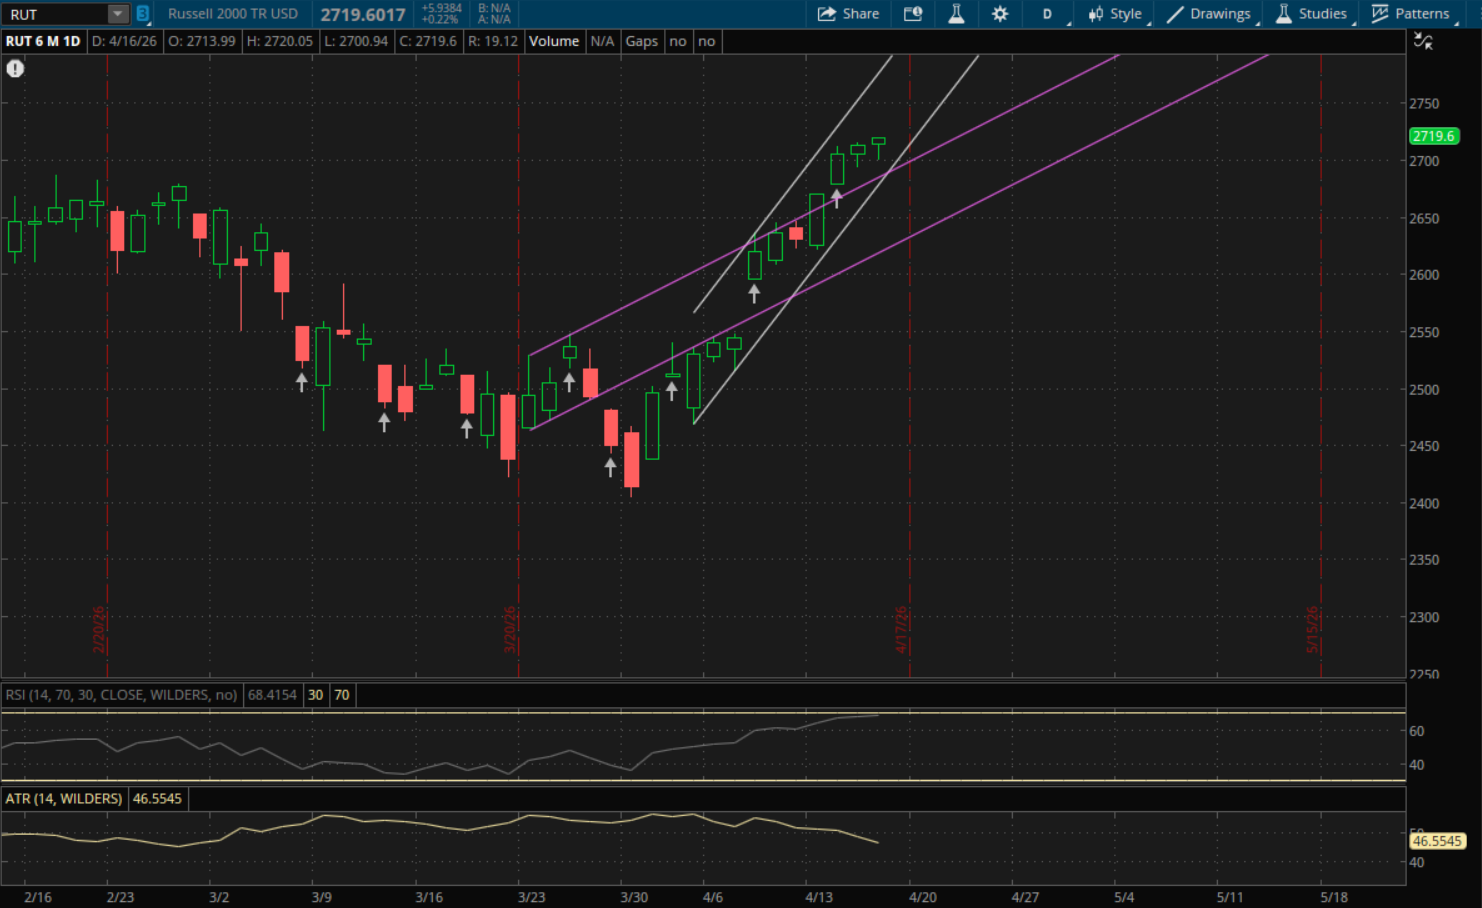
Task: Click the RSI study label
Action: (121, 695)
